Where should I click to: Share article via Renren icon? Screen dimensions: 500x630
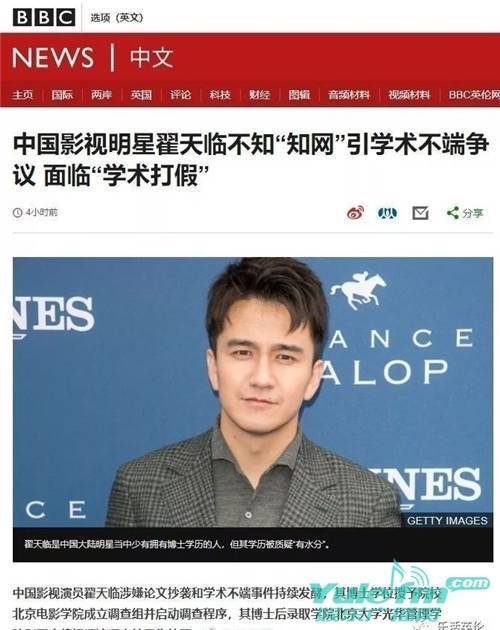coord(387,213)
